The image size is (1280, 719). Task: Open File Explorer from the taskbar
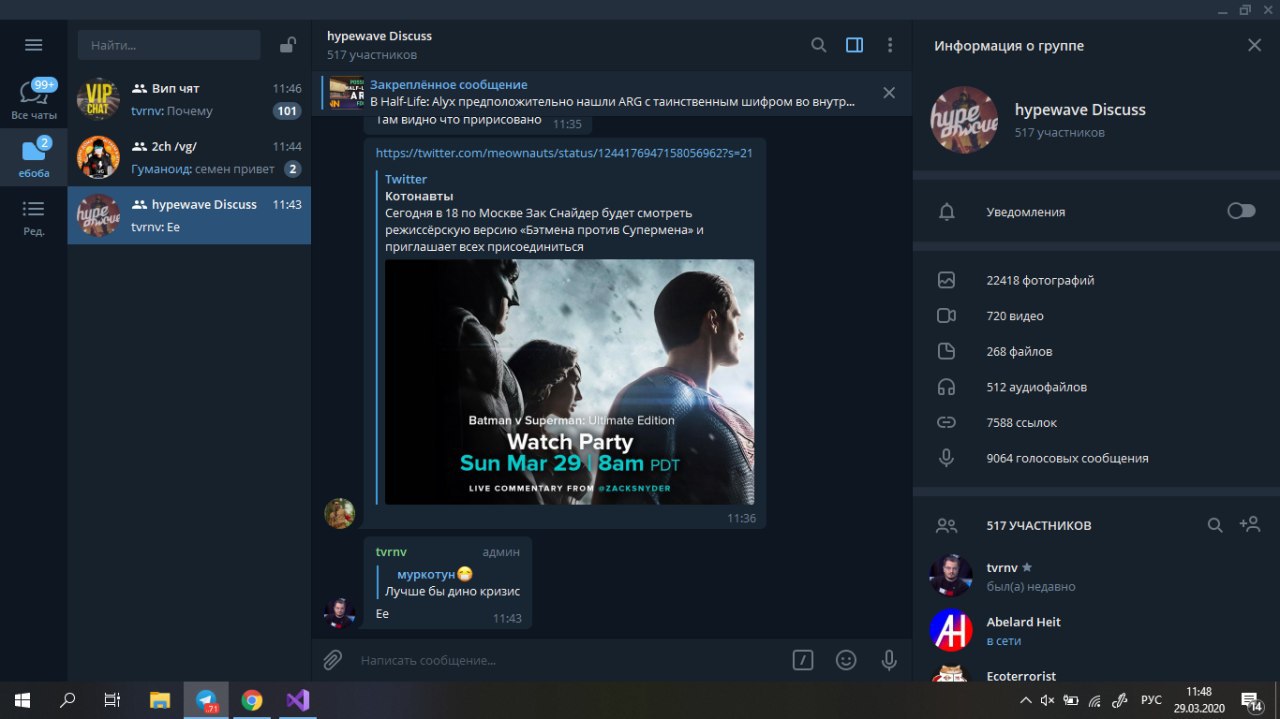coord(160,700)
